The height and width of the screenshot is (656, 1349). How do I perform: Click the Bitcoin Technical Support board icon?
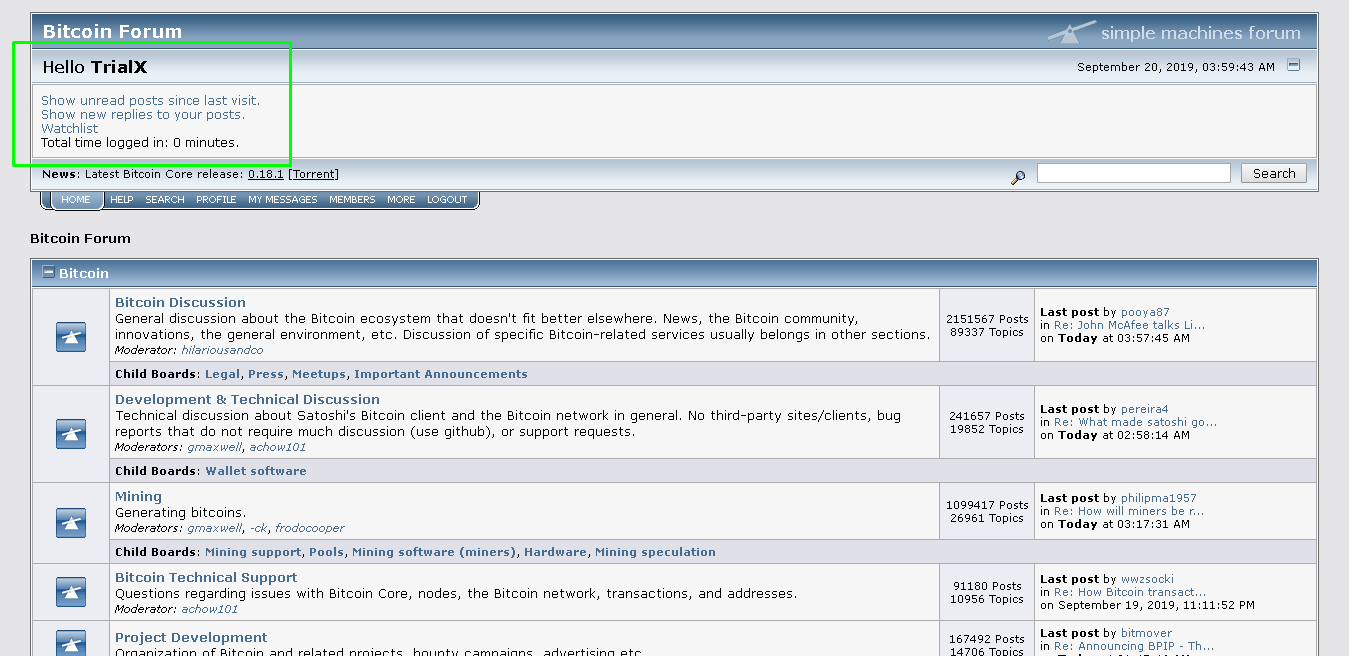[71, 592]
